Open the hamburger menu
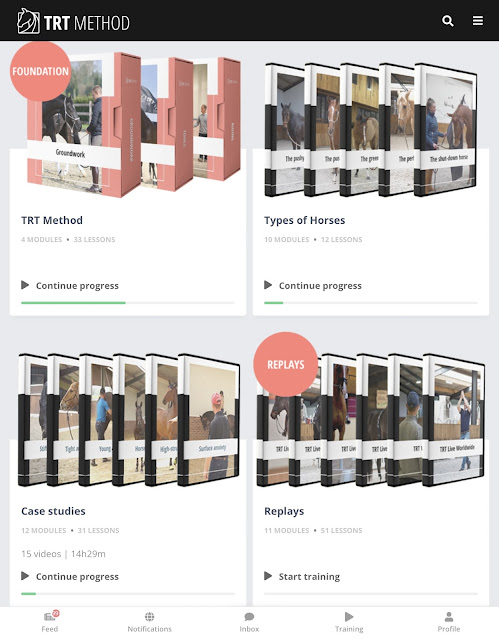499x640 pixels. (x=478, y=21)
